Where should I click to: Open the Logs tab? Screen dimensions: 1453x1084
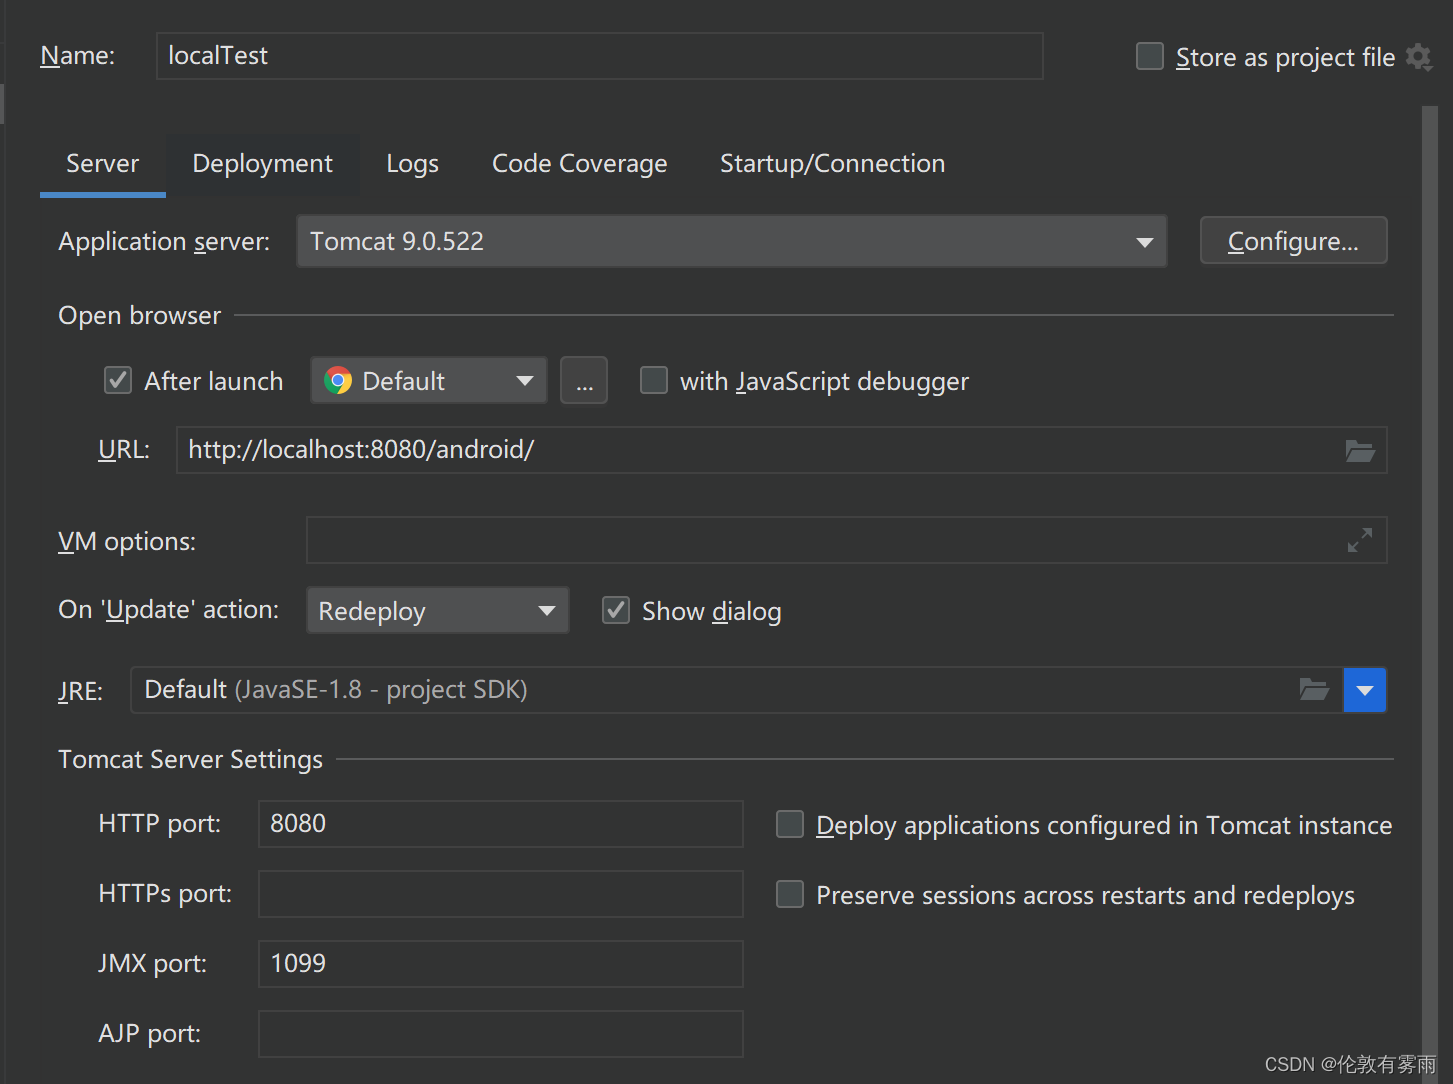click(x=412, y=164)
